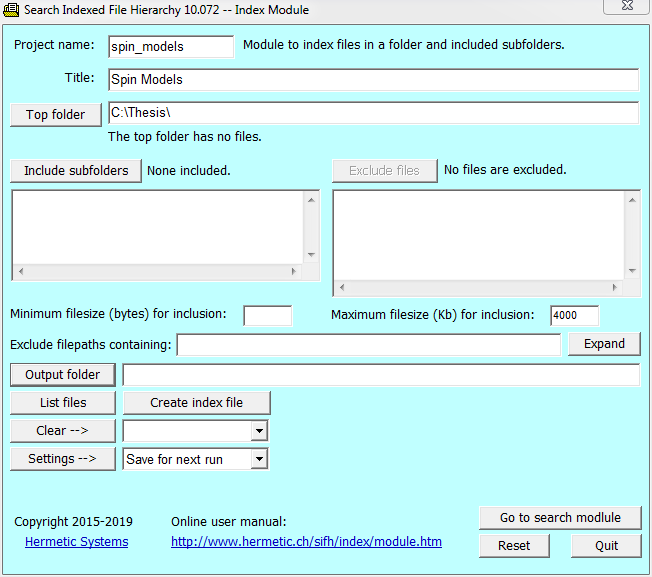The height and width of the screenshot is (577, 652).
Task: Click Create index file button
Action: click(197, 403)
